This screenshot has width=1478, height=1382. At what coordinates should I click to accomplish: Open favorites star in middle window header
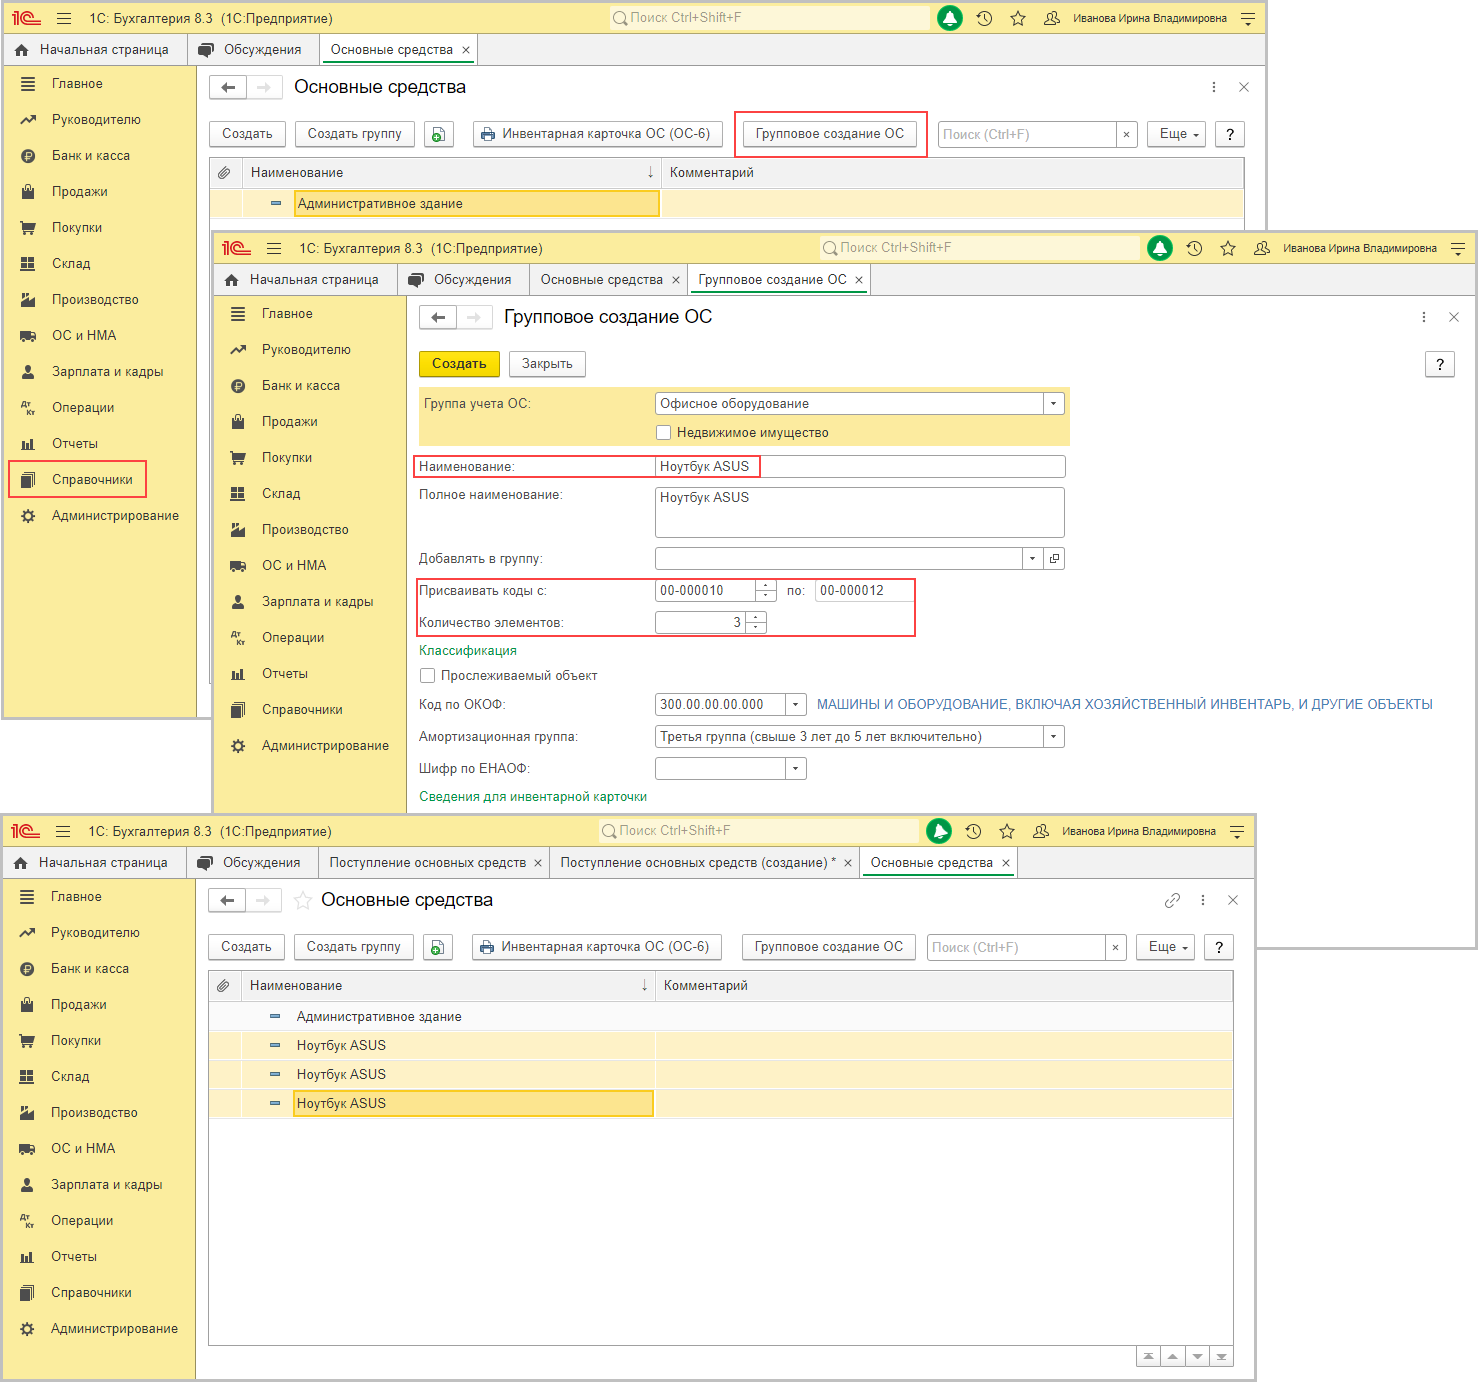[x=1228, y=248]
